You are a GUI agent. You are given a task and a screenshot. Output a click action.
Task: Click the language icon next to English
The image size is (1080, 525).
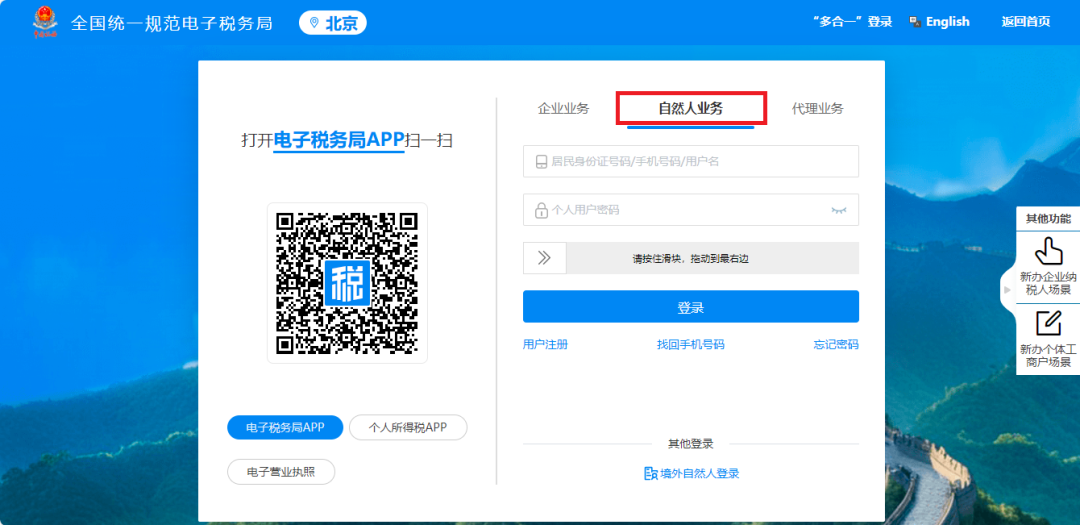pyautogui.click(x=915, y=22)
